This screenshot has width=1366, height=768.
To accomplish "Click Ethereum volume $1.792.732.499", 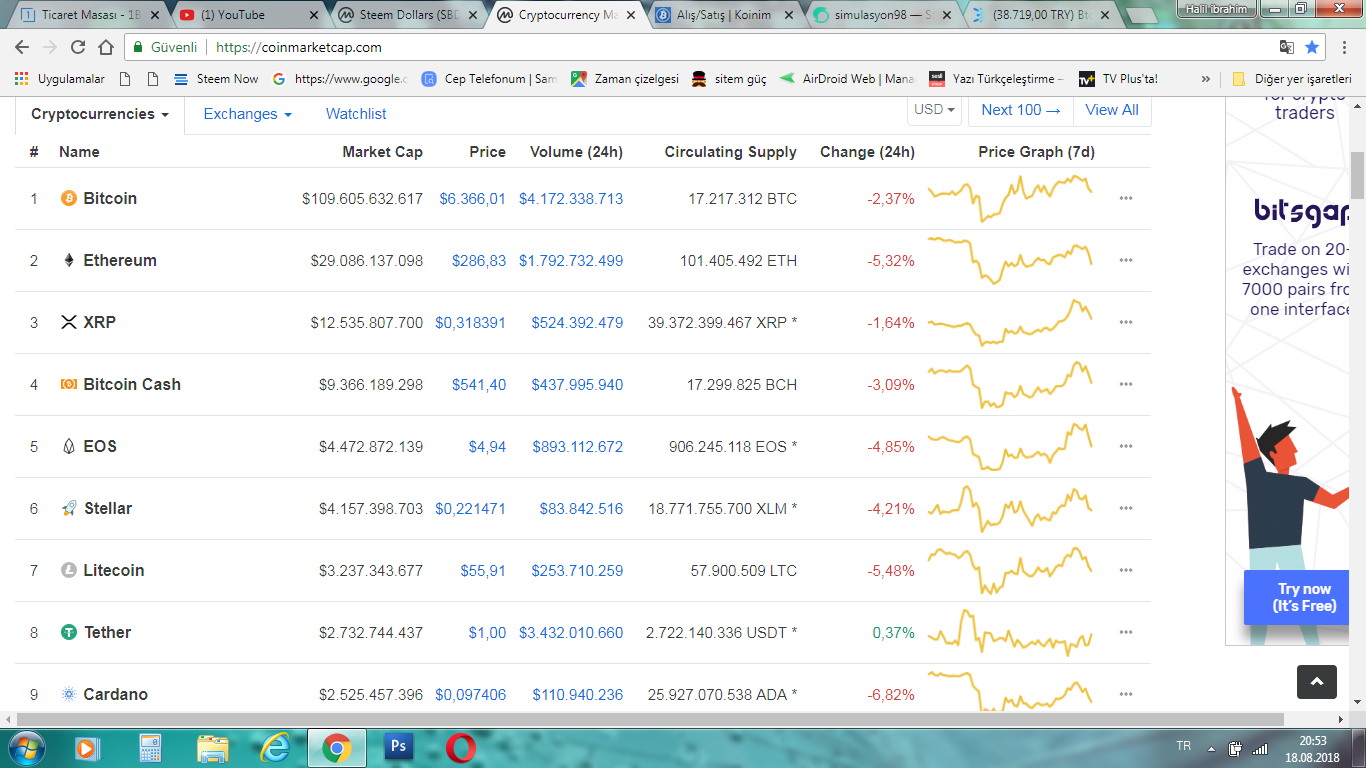I will point(571,260).
